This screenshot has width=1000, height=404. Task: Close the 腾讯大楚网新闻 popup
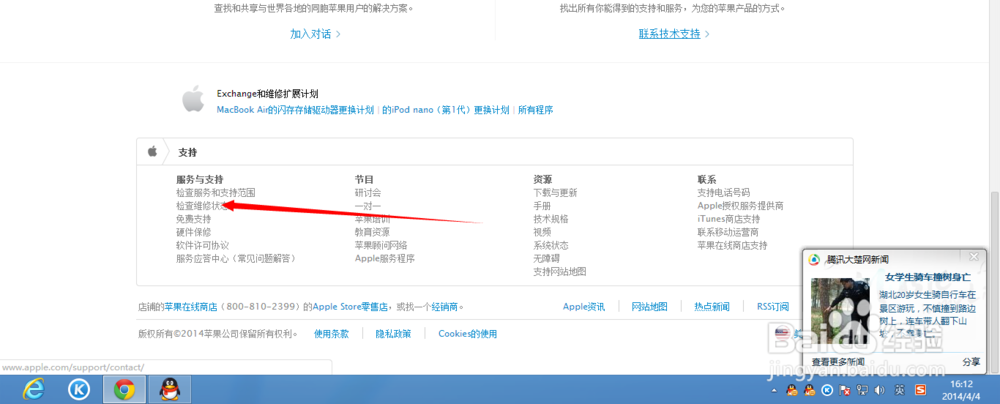pyautogui.click(x=973, y=257)
